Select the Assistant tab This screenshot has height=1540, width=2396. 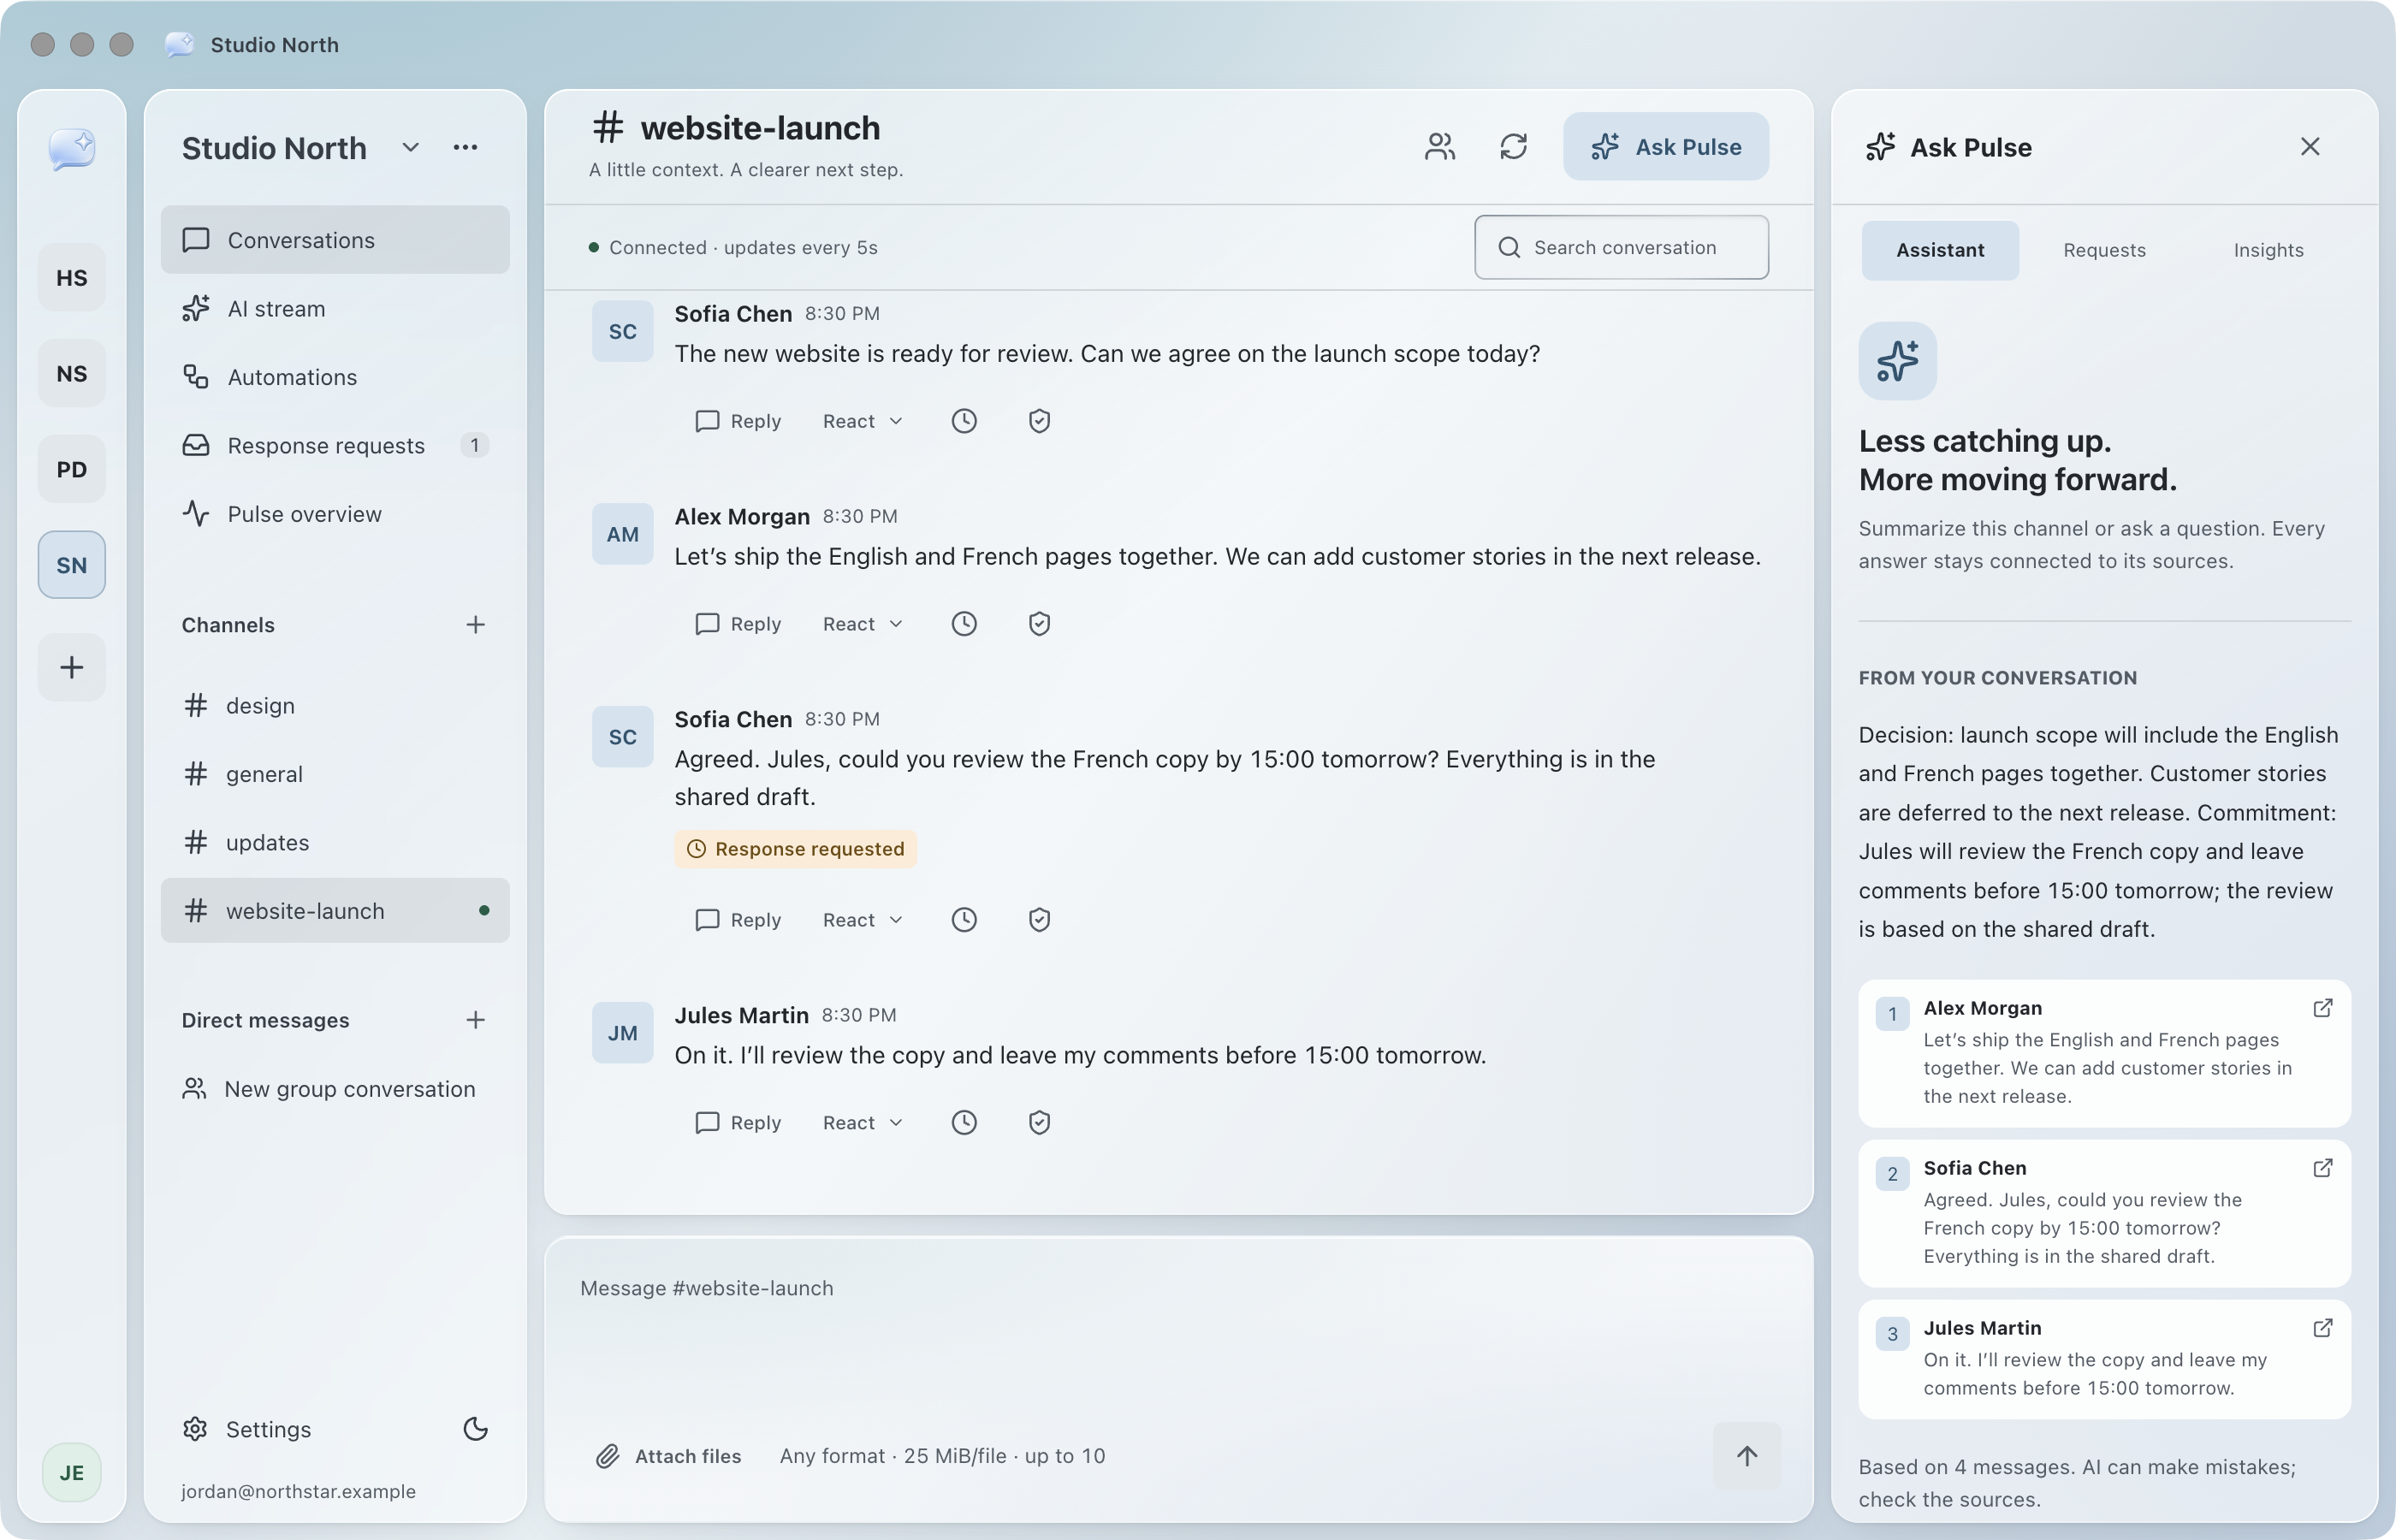1939,250
